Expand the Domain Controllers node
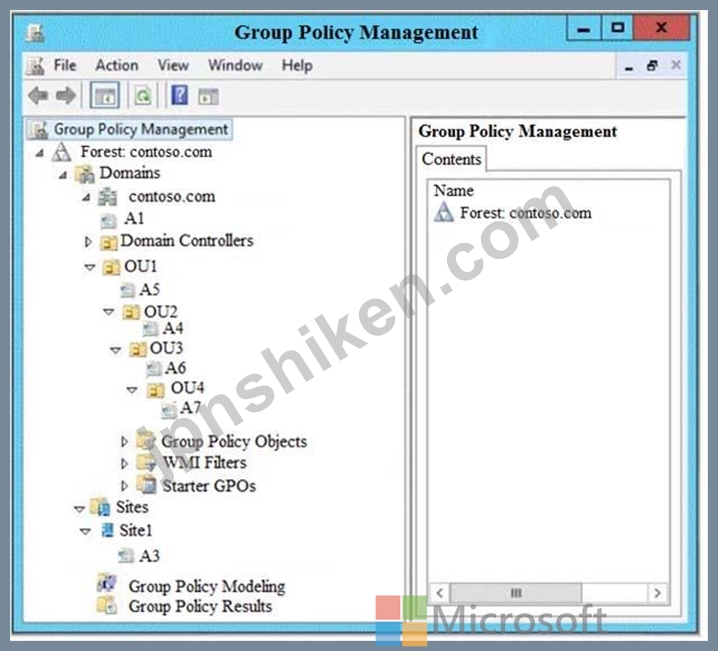This screenshot has width=718, height=651. (88, 241)
